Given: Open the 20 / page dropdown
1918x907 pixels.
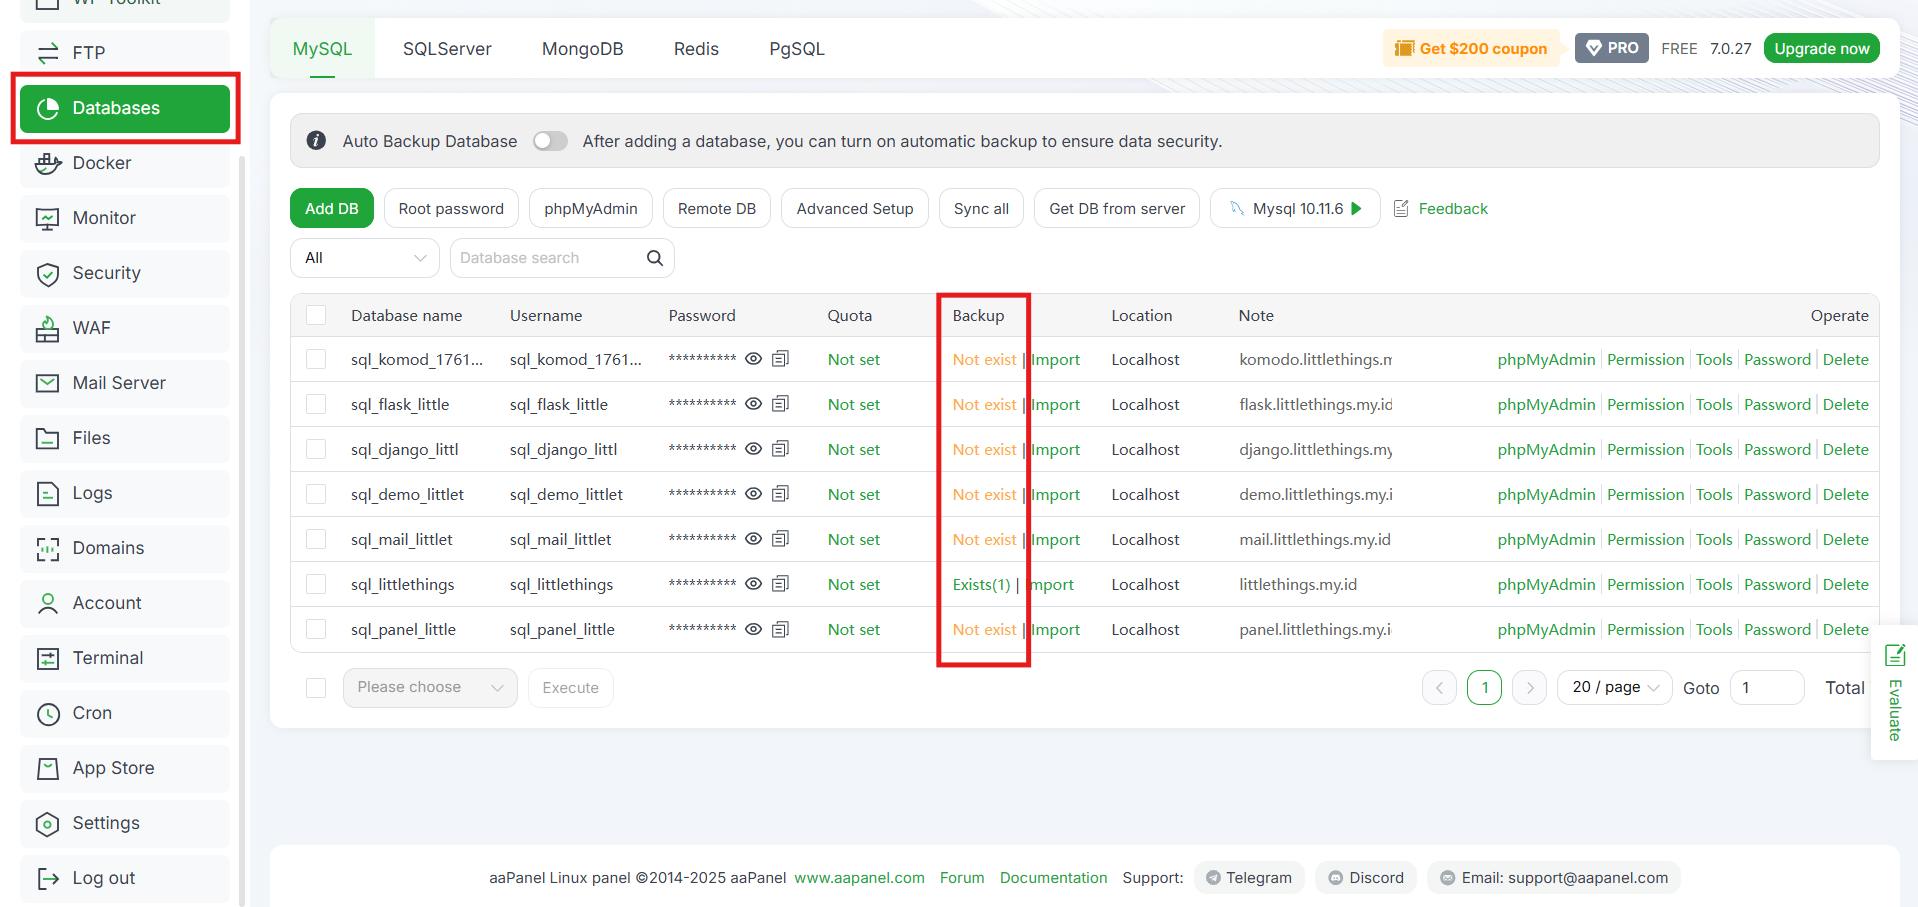Looking at the screenshot, I should point(1614,687).
